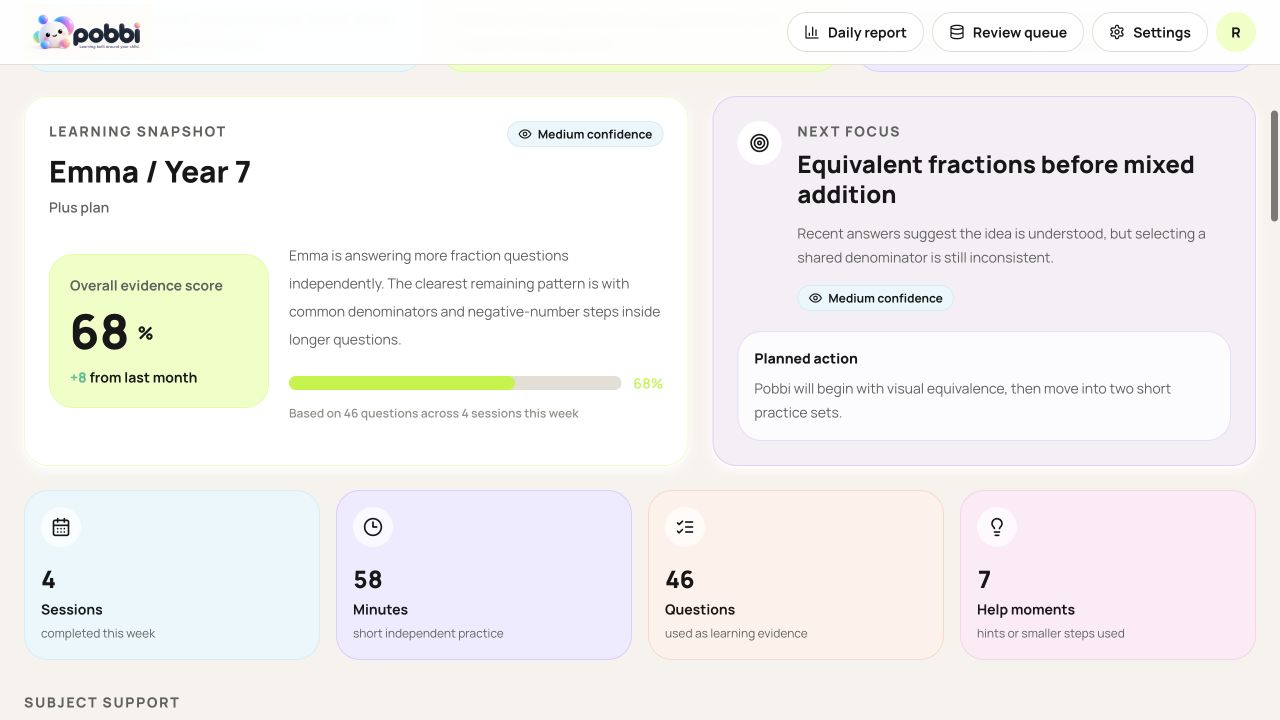
Task: Open Settings
Action: tap(1150, 32)
